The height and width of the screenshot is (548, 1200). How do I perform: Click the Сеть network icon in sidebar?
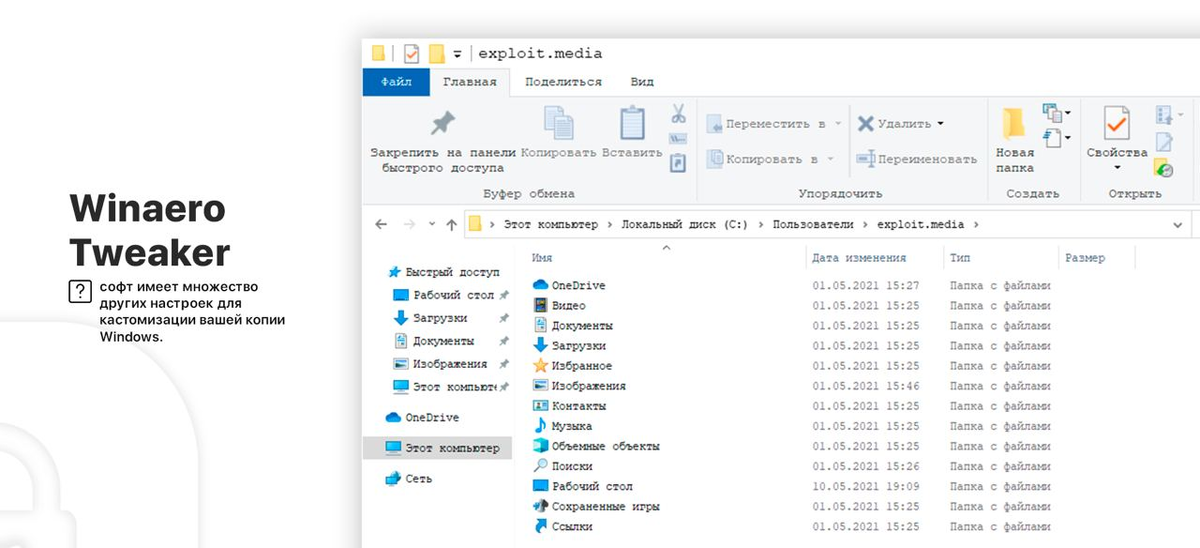click(x=394, y=479)
